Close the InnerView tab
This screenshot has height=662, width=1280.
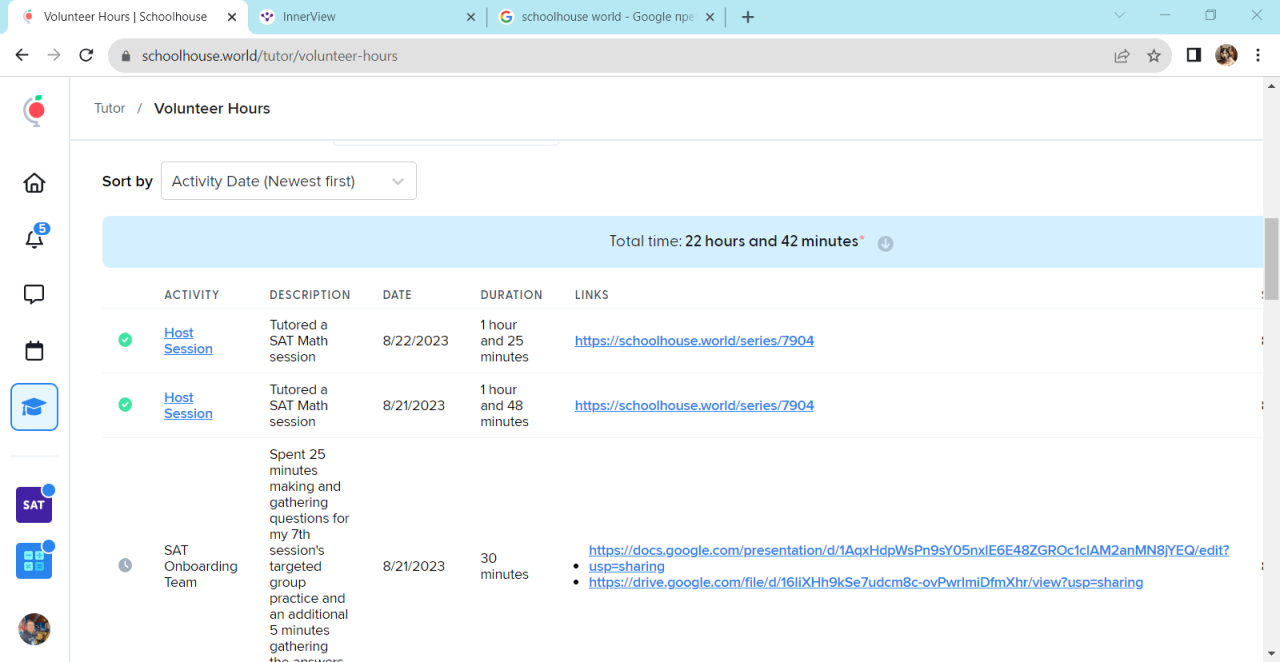(471, 17)
